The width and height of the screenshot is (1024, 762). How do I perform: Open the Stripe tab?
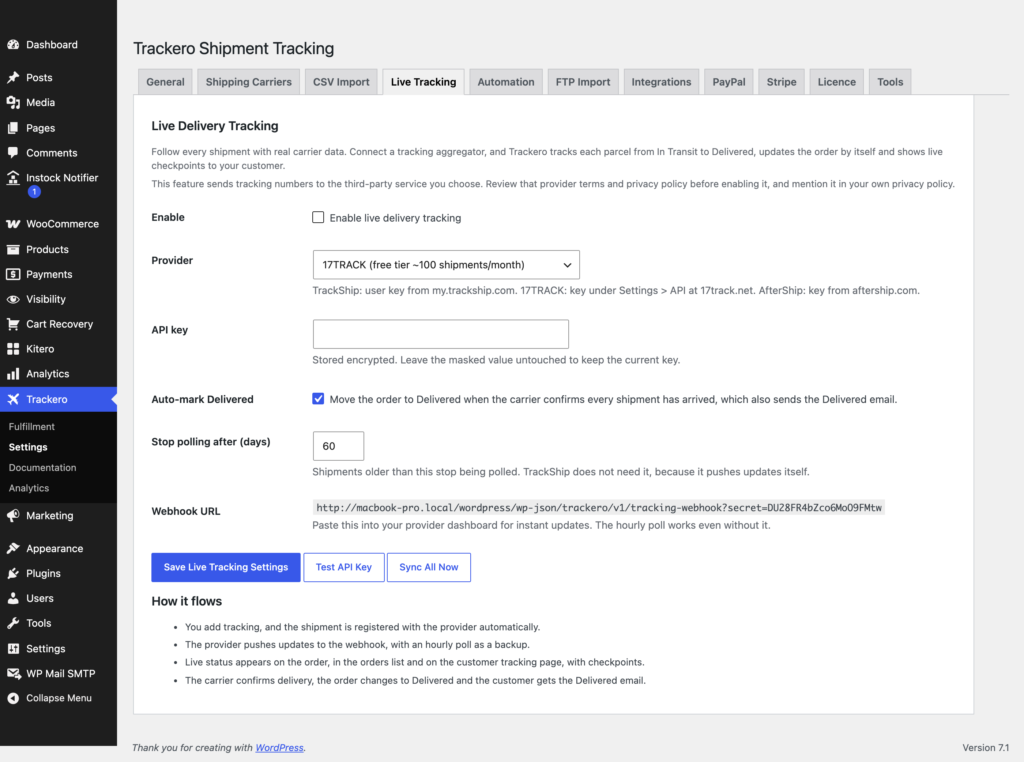(781, 82)
